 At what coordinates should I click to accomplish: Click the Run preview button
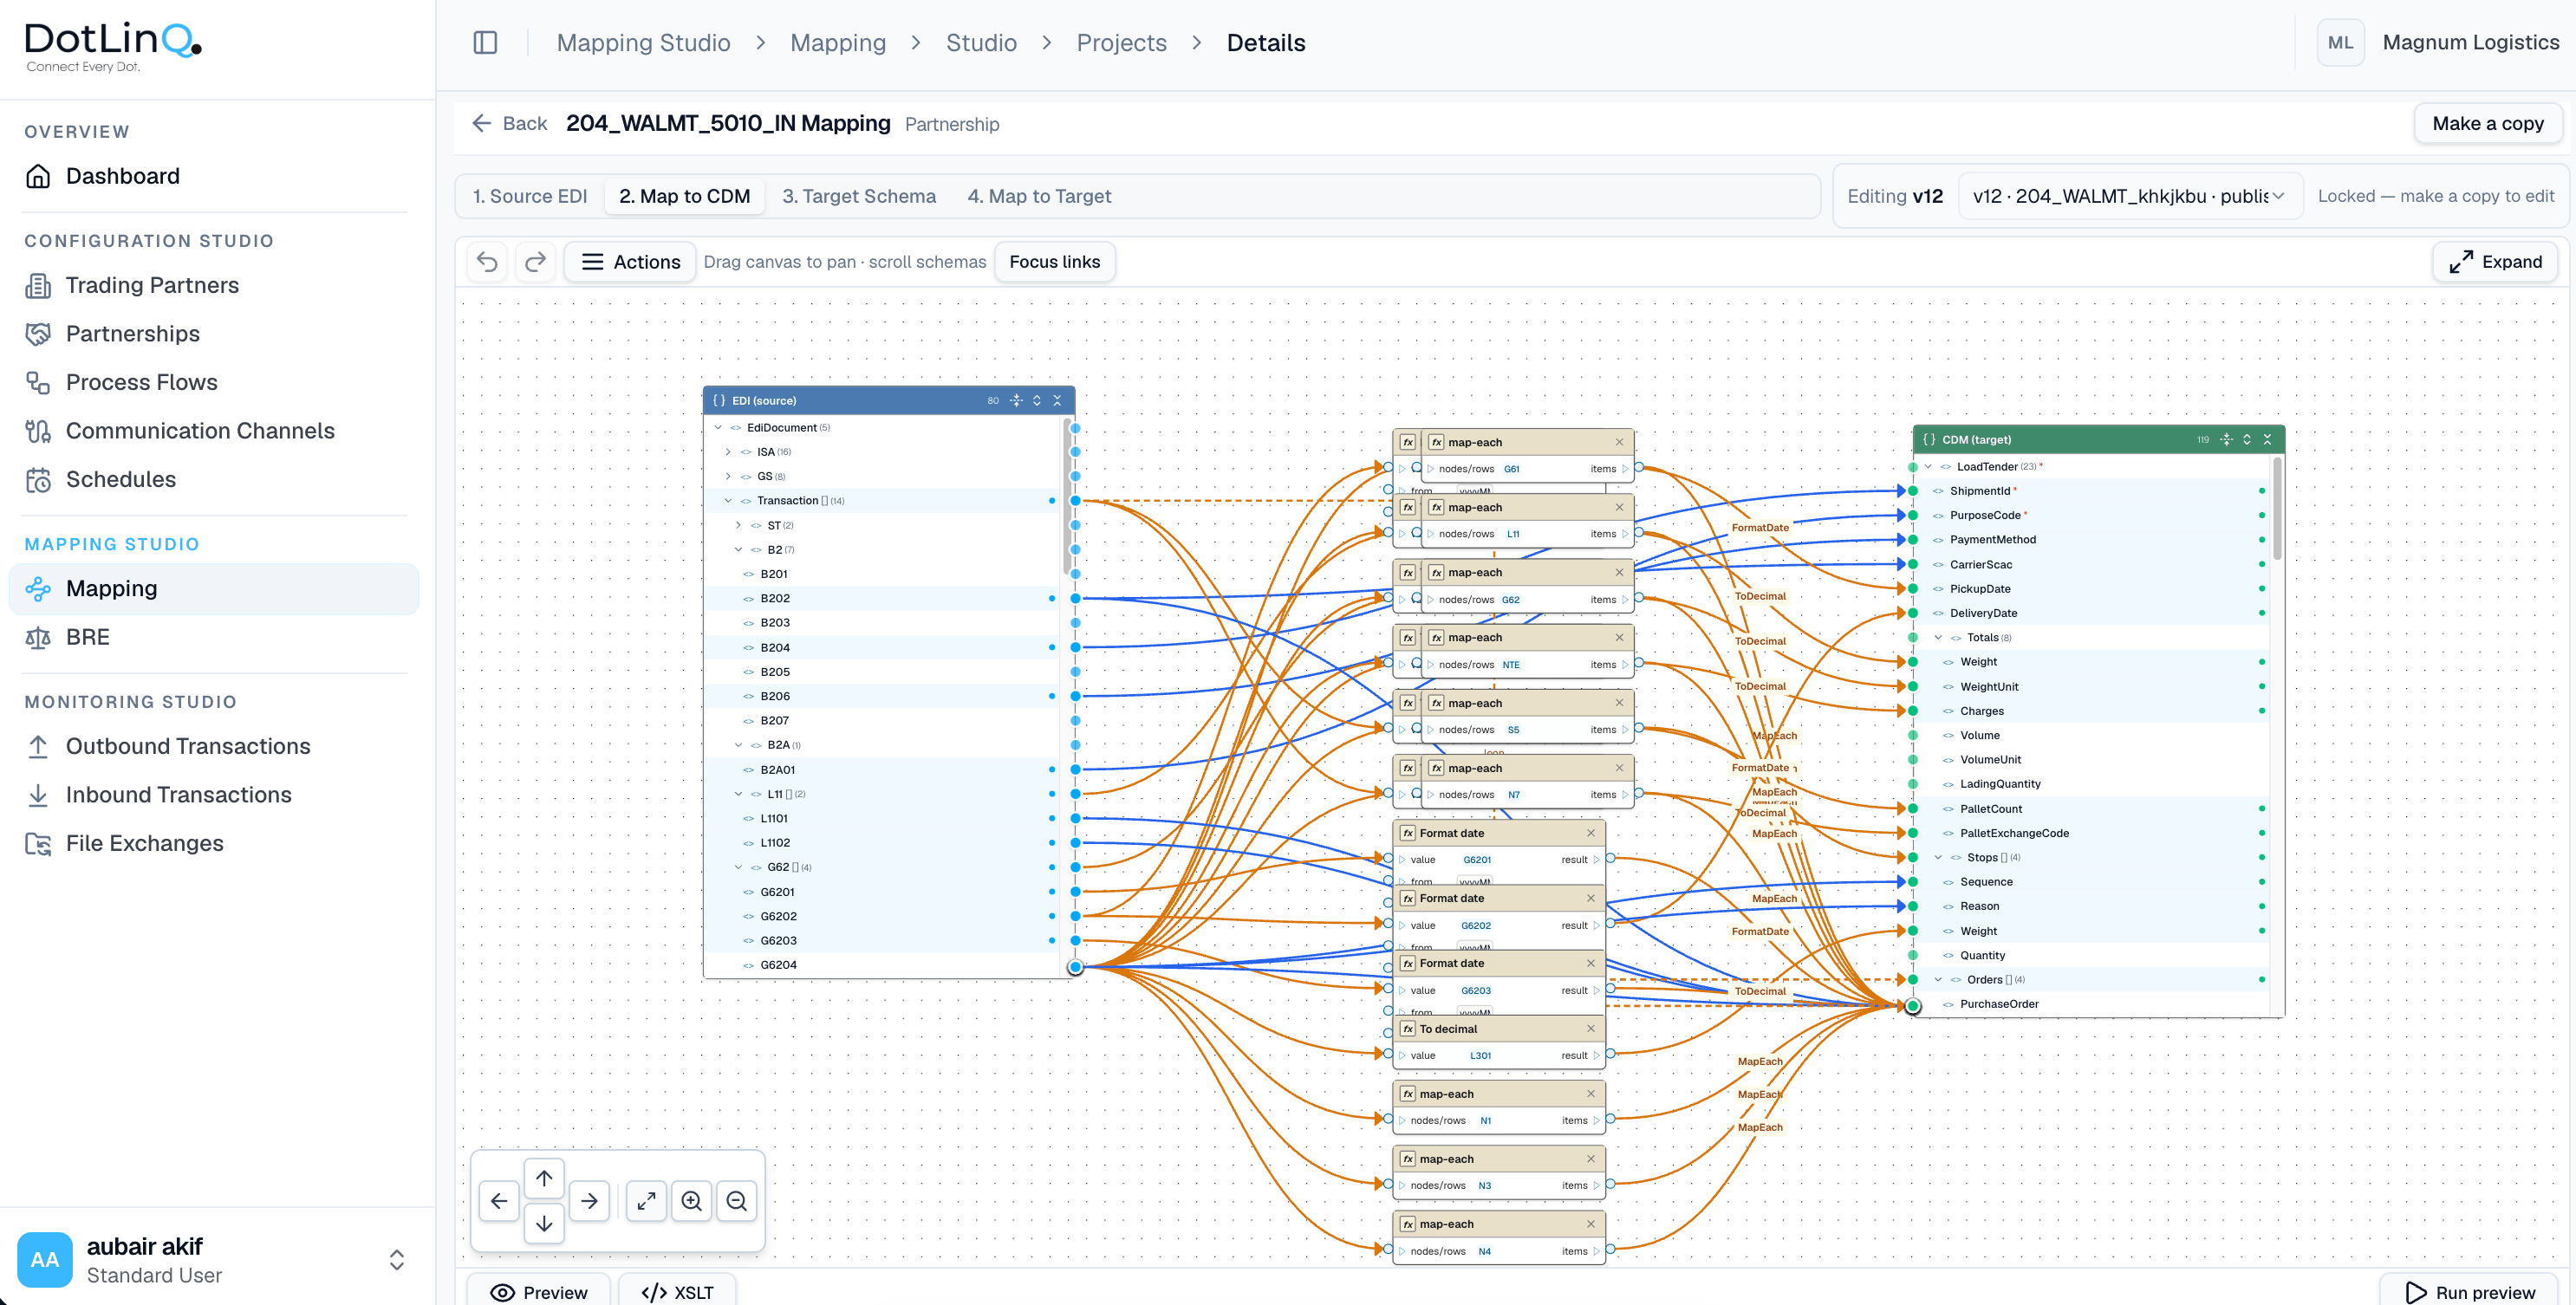click(x=2470, y=1292)
